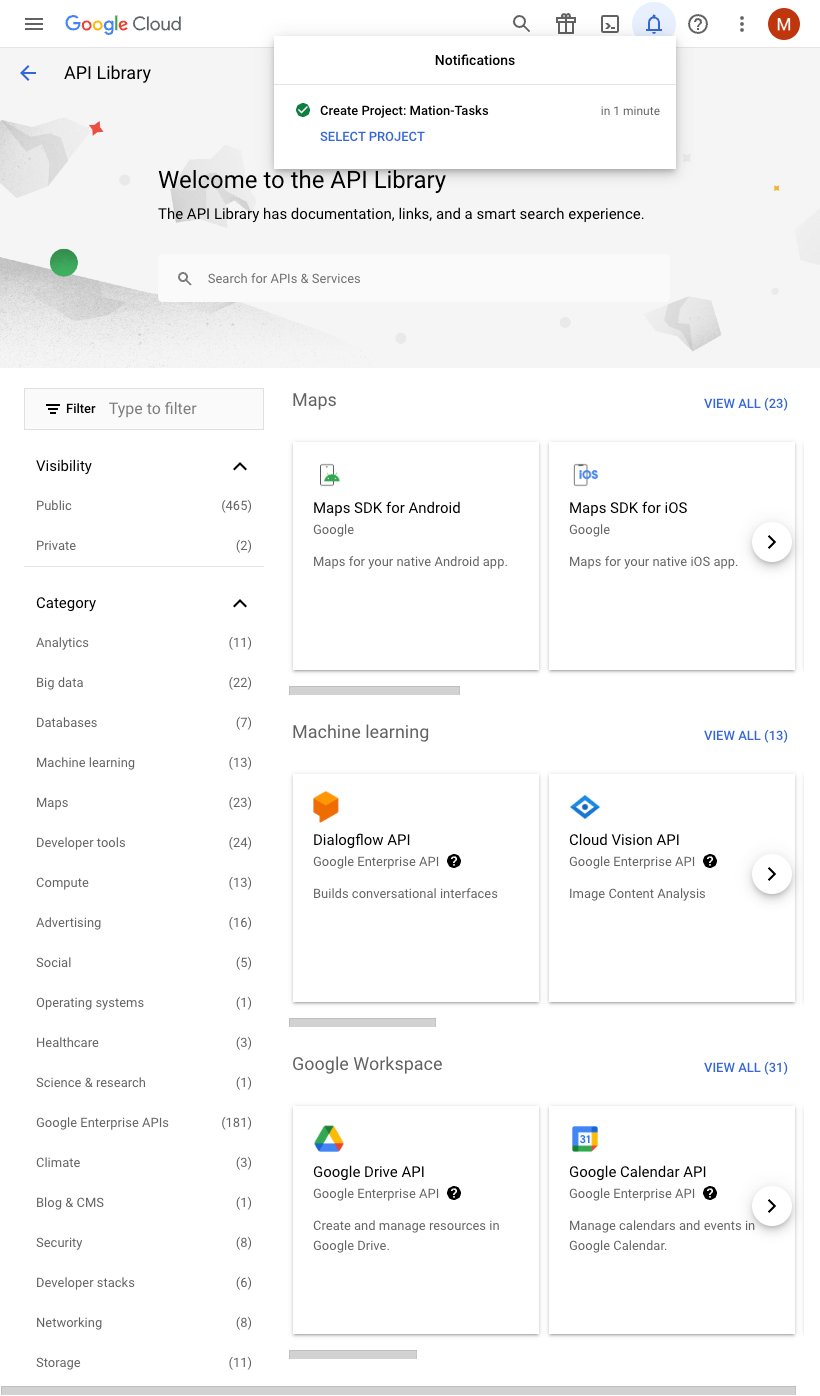Go back using the API Library arrow
Viewport: 820px width, 1396px height.
pyautogui.click(x=28, y=73)
